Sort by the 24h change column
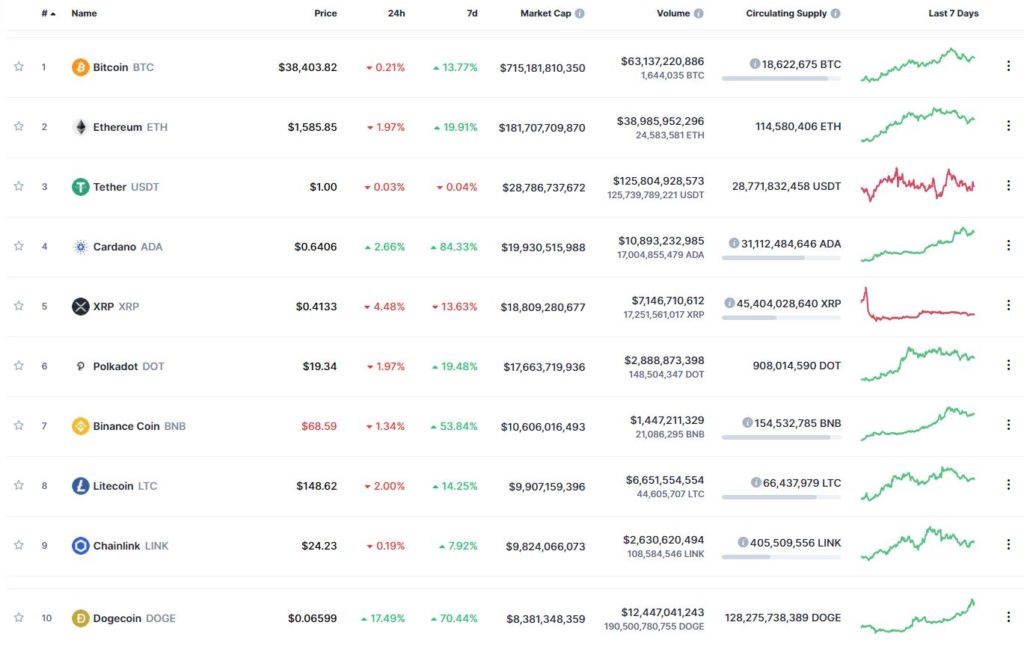1024x646 pixels. (396, 13)
